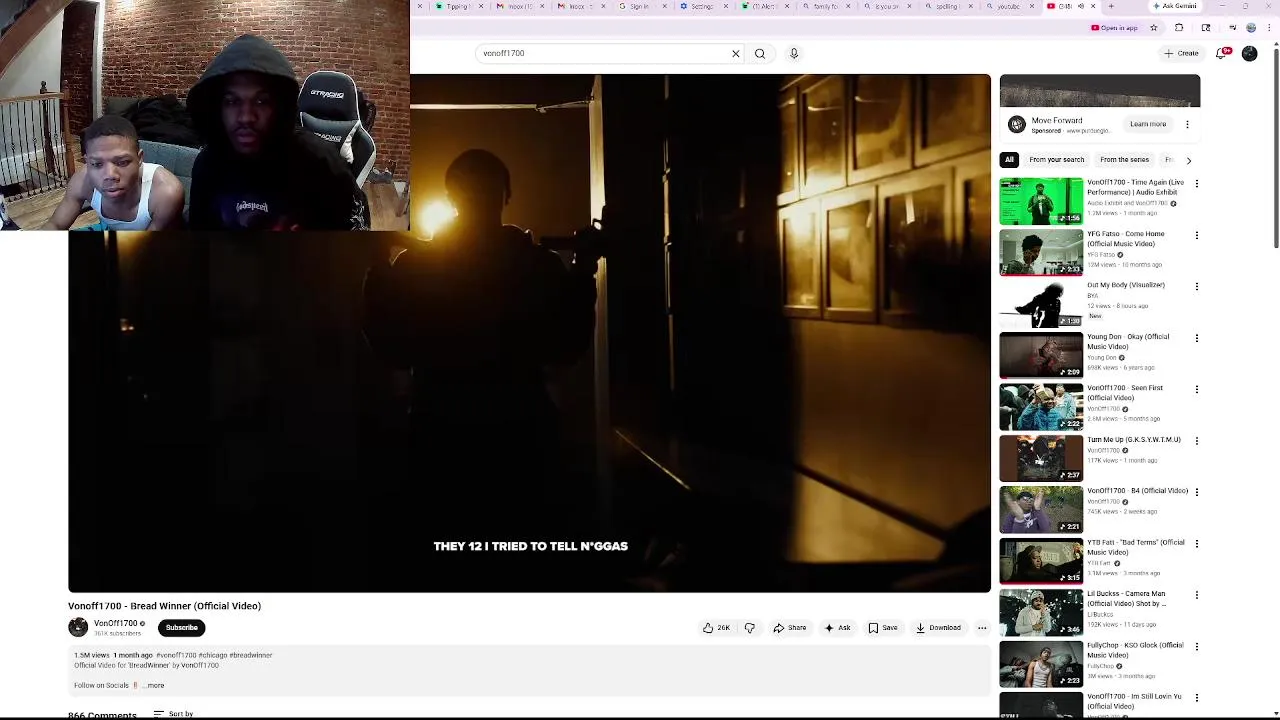Open options for KSO Glock video
Image resolution: width=1280 pixels, height=720 pixels.
(1196, 646)
